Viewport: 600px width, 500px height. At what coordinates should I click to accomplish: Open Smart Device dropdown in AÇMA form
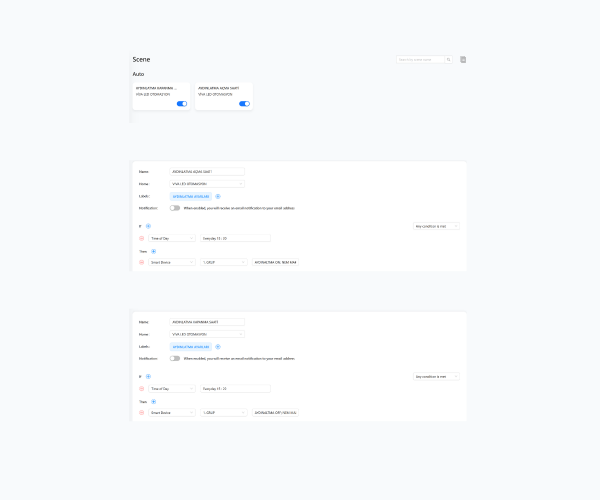pos(172,262)
